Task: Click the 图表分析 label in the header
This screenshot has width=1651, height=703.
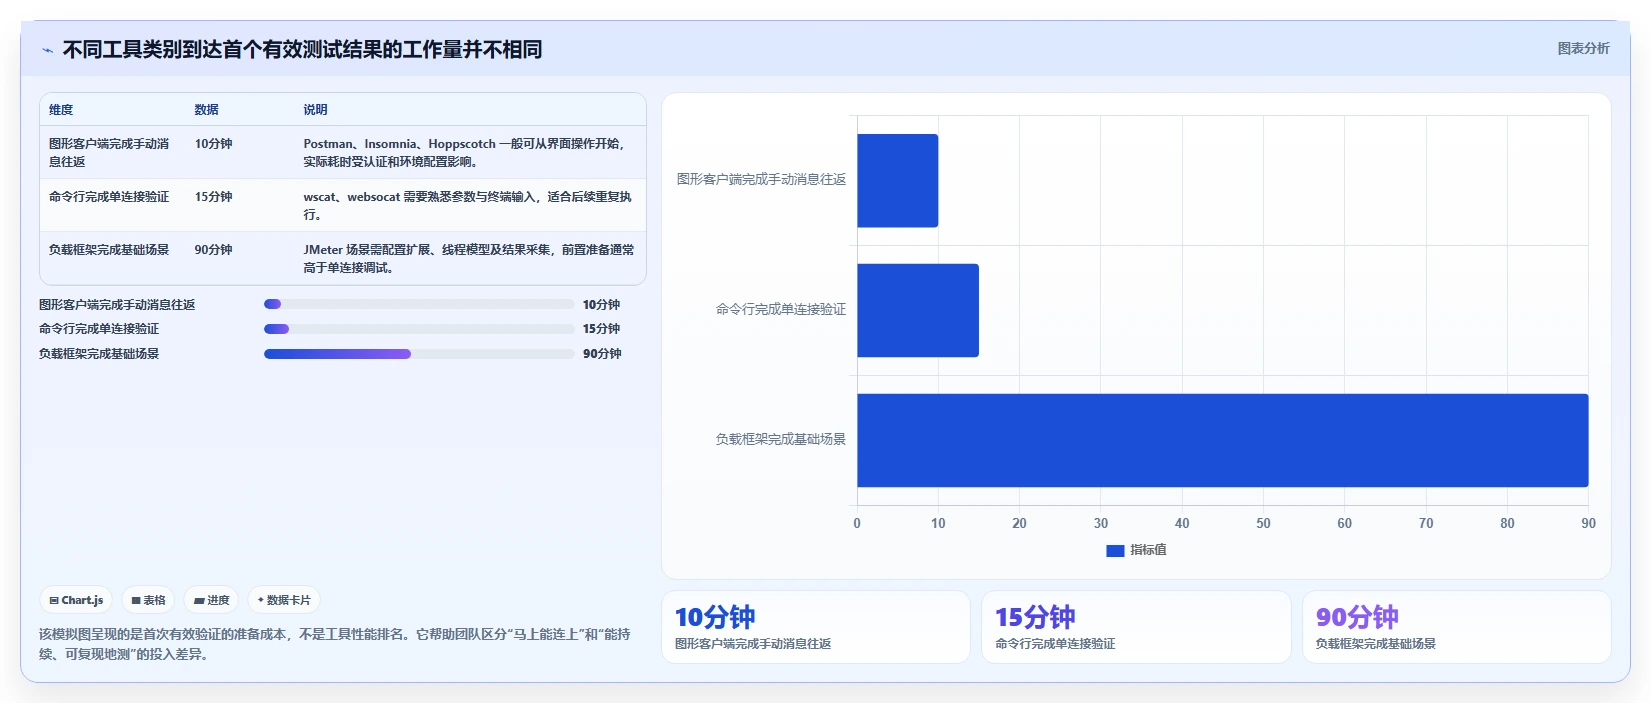Action: 1583,48
